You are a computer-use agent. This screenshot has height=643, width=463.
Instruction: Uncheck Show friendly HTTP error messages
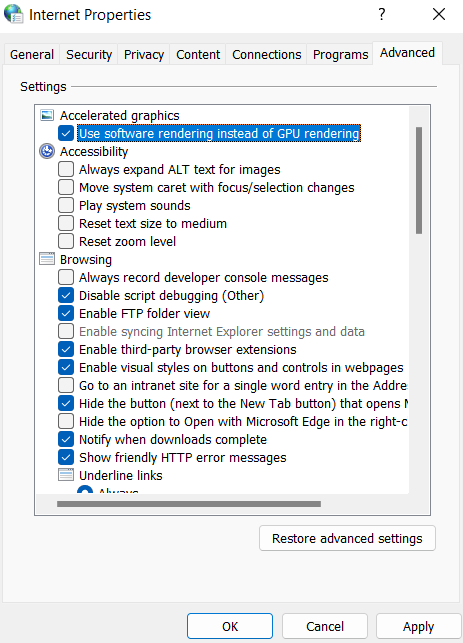point(66,457)
